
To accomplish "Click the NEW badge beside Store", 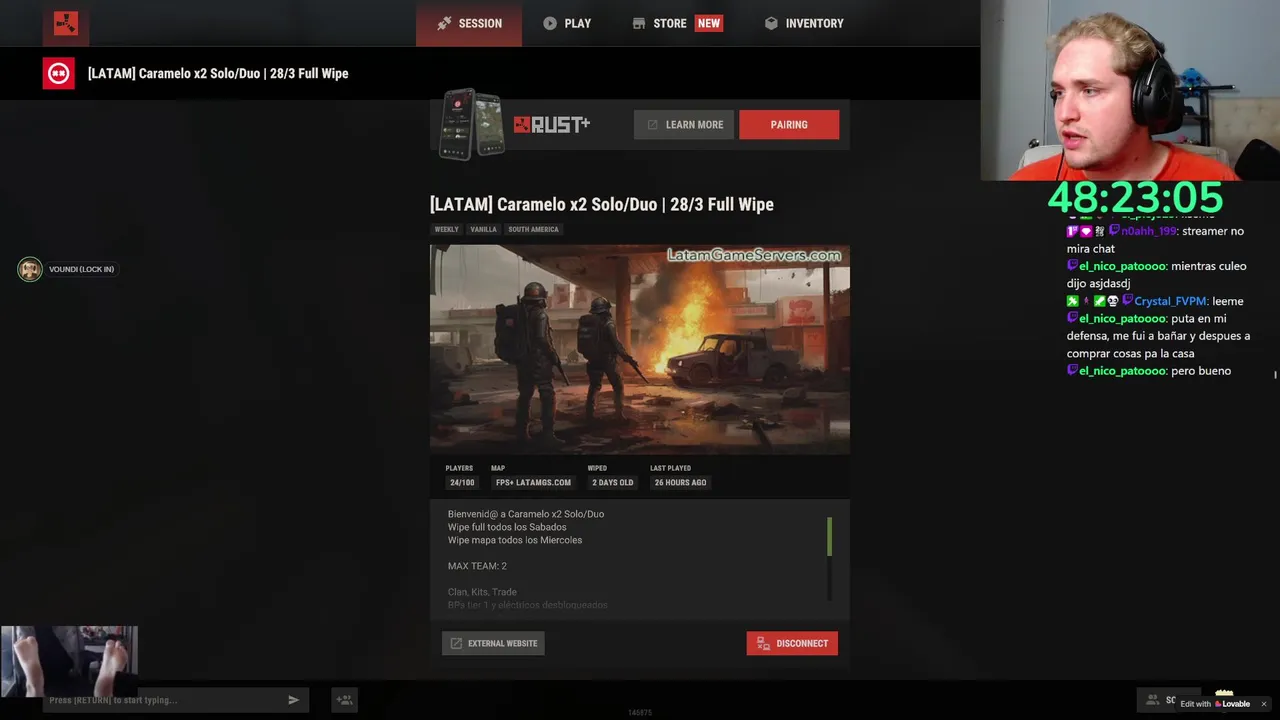I will coord(709,23).
